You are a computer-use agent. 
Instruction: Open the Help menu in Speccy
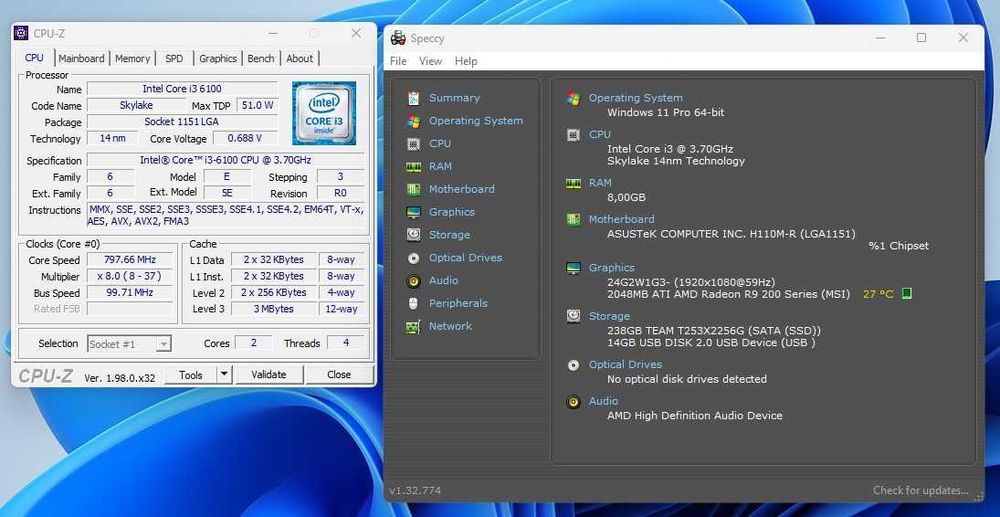pos(466,61)
